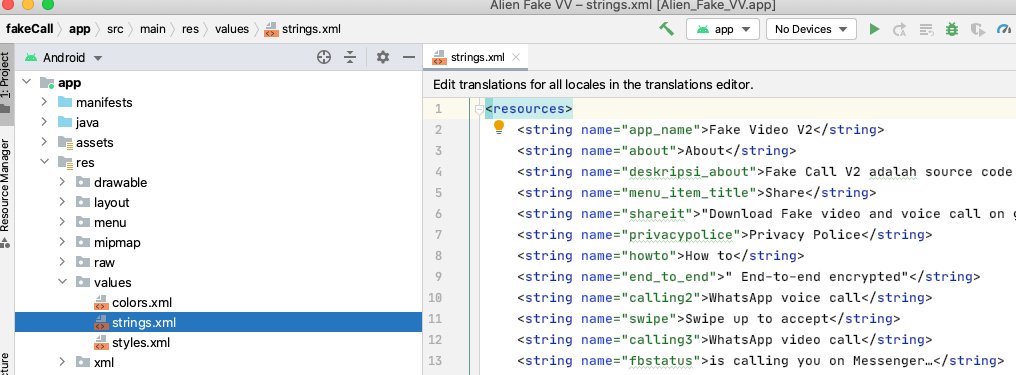This screenshot has height=375, width=1016.
Task: Click the values breadcrumb in navigation bar
Action: [x=232, y=29]
